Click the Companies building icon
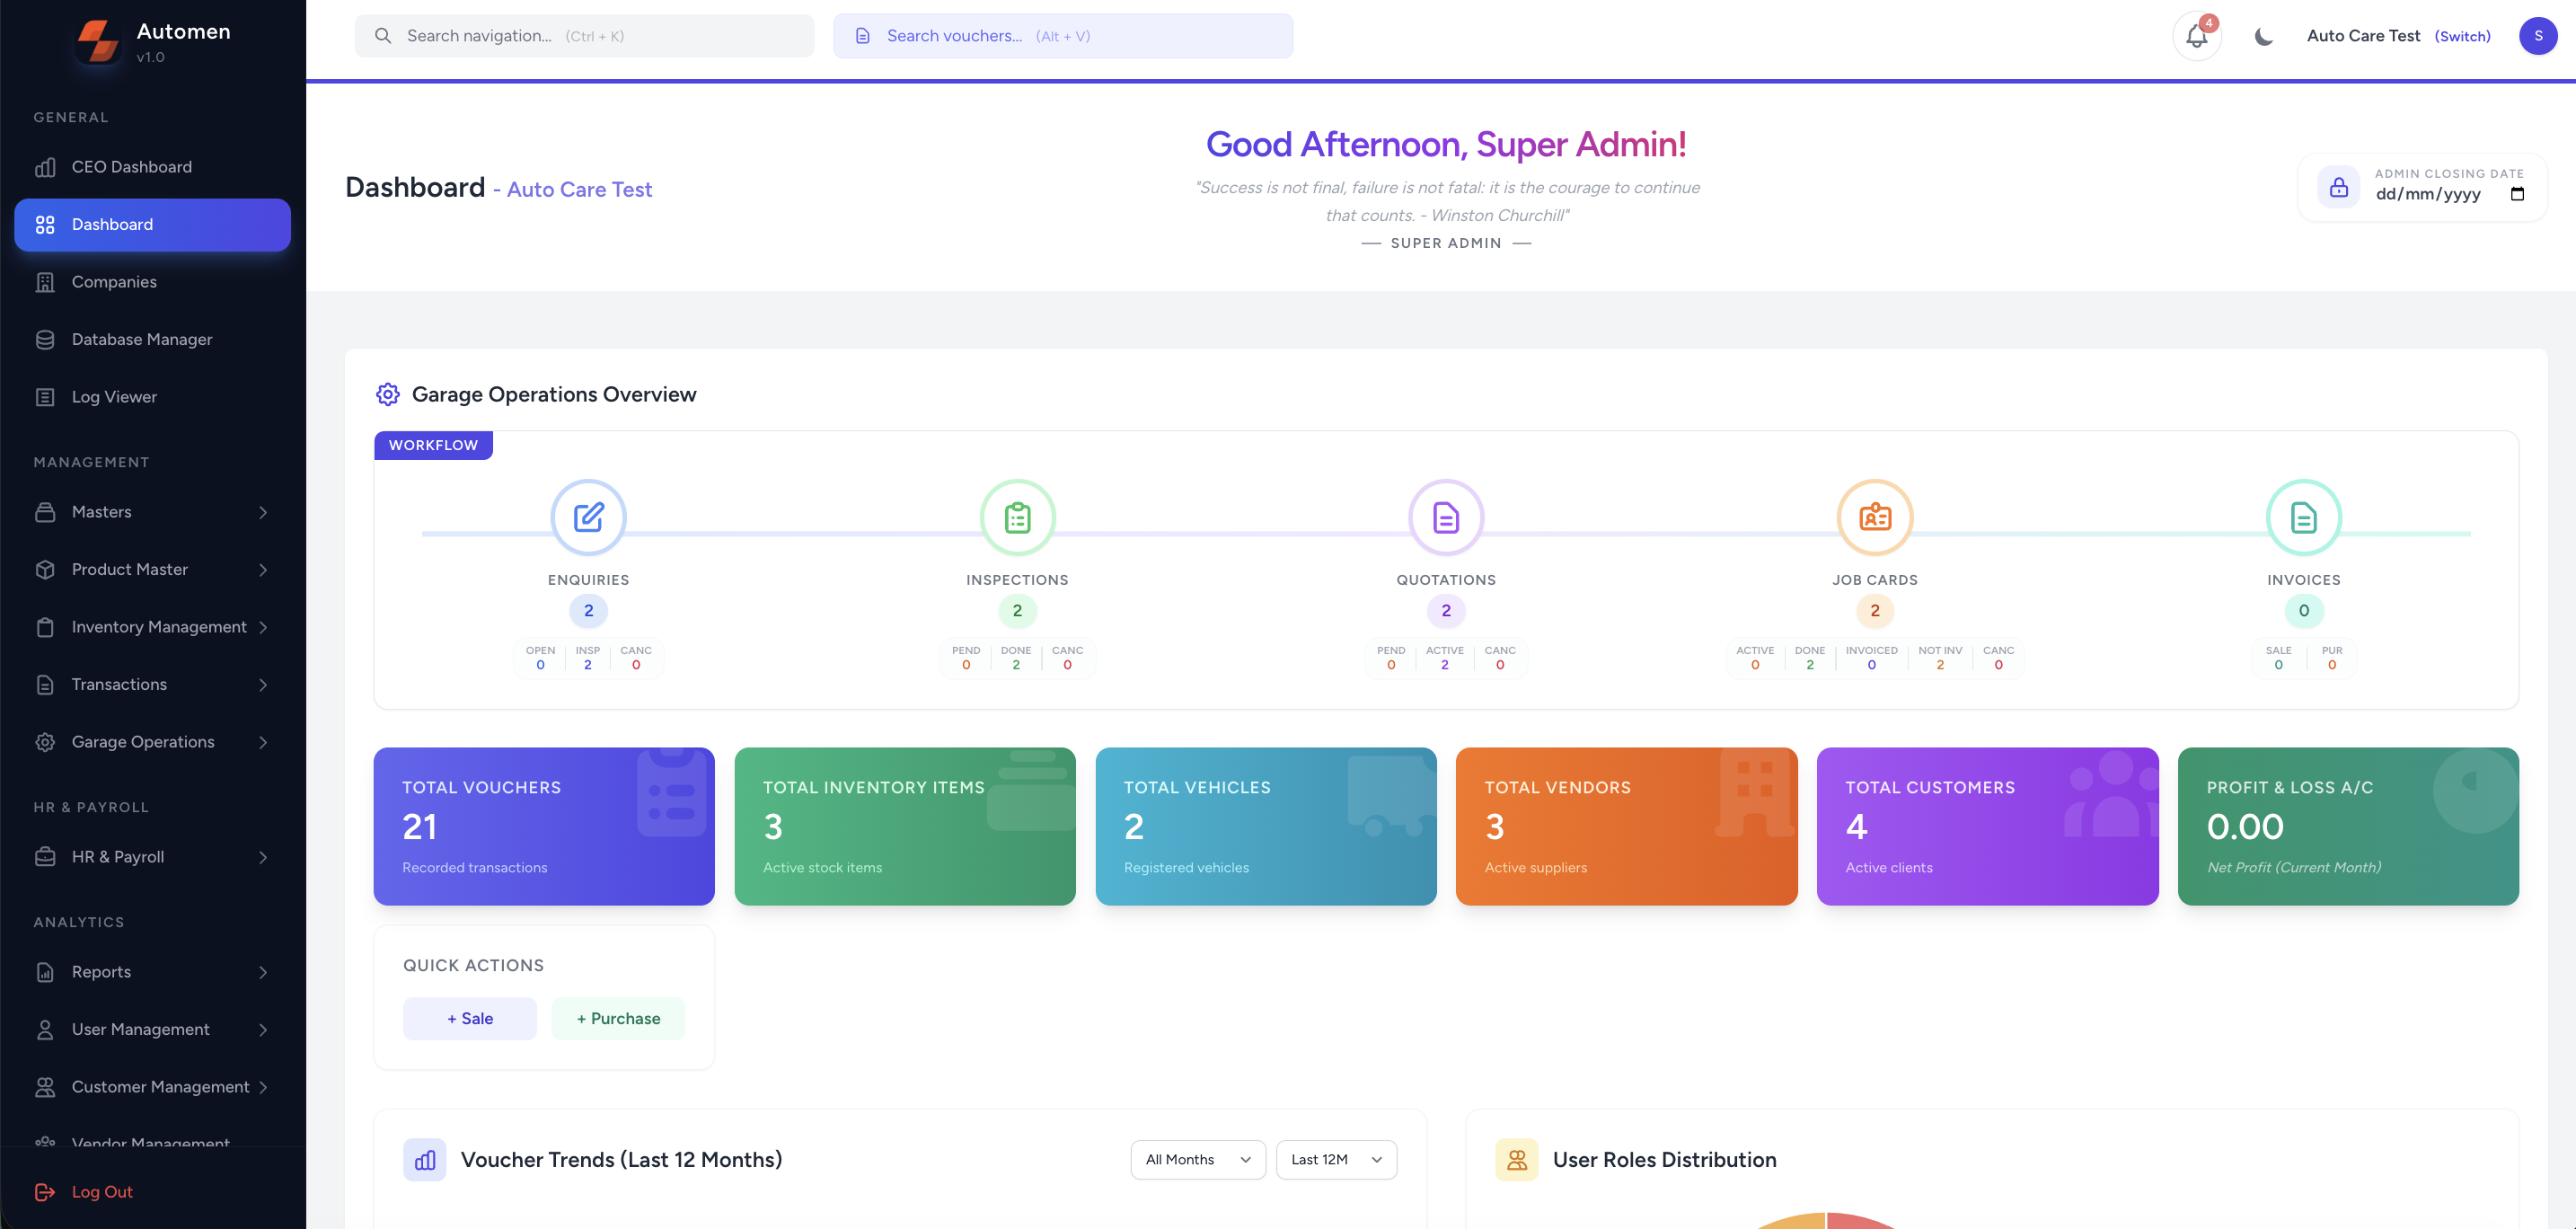2576x1229 pixels. (45, 282)
